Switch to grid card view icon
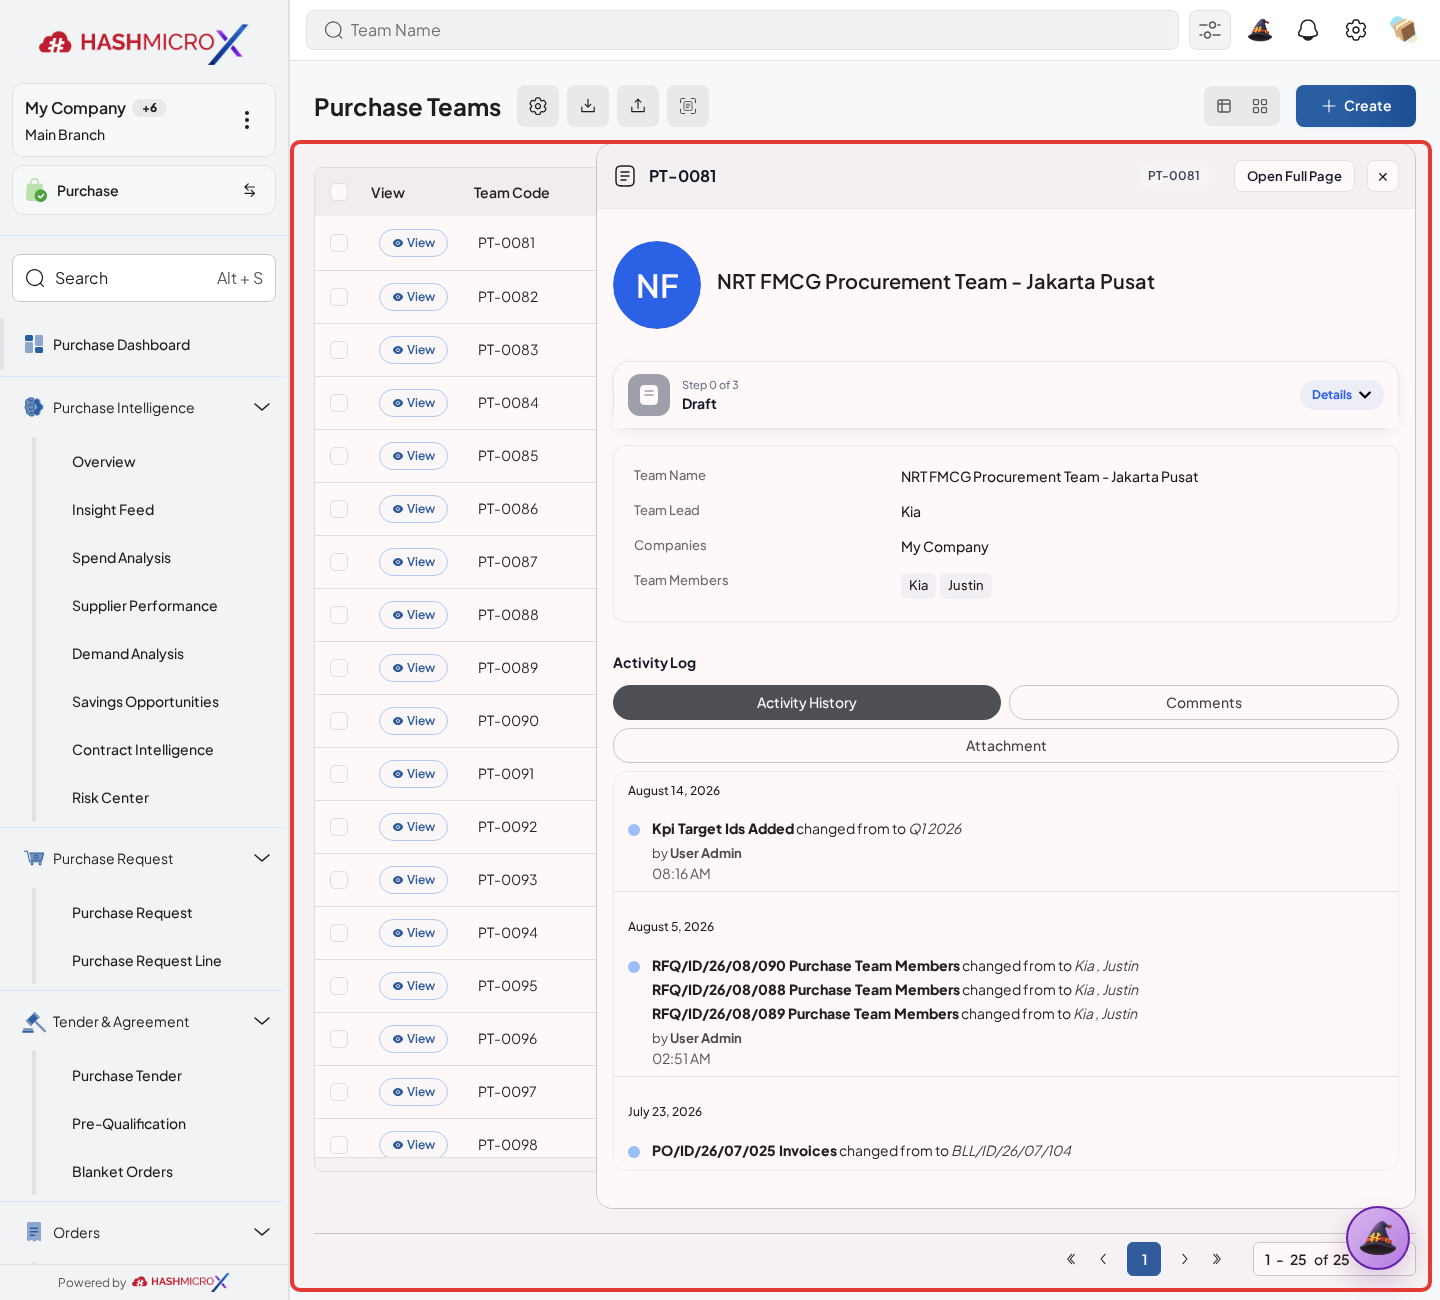The width and height of the screenshot is (1440, 1300). coord(1260,106)
